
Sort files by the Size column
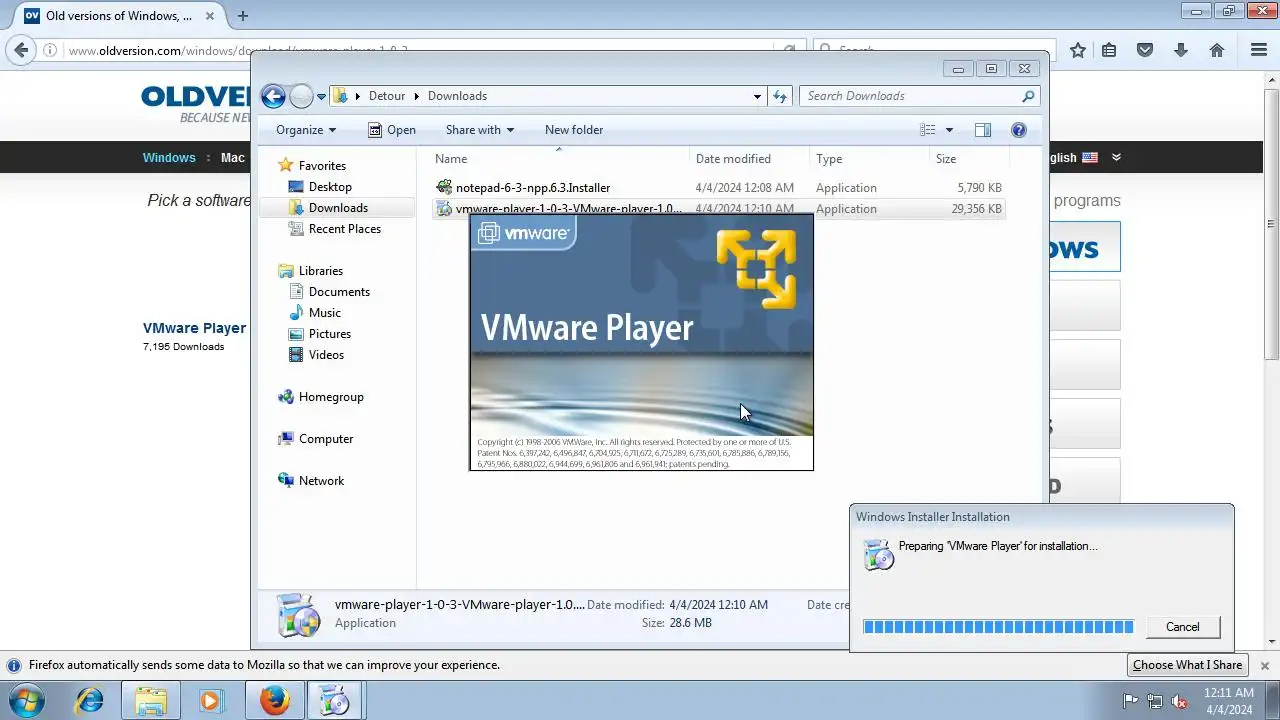970,159
